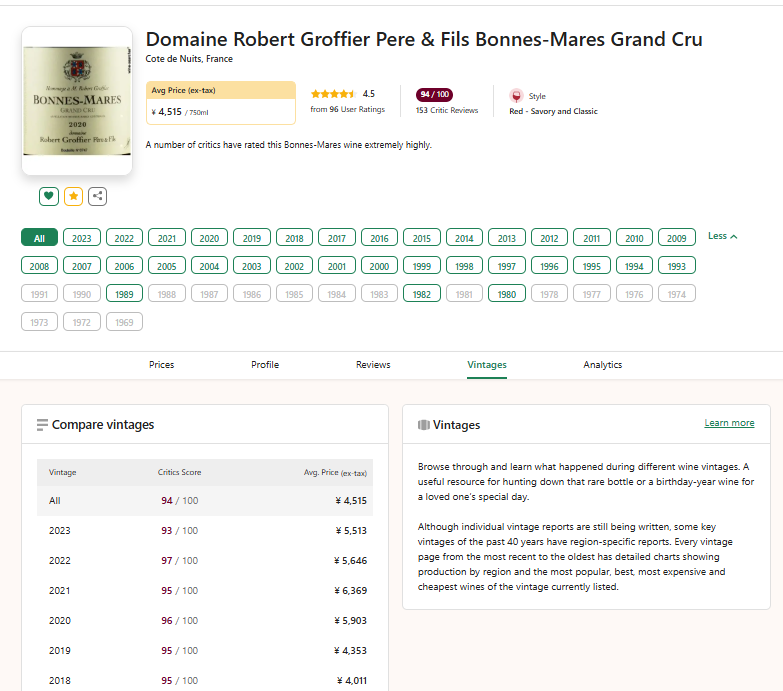This screenshot has height=691, width=783.
Task: Switch to the Prices tab
Action: [x=161, y=365]
